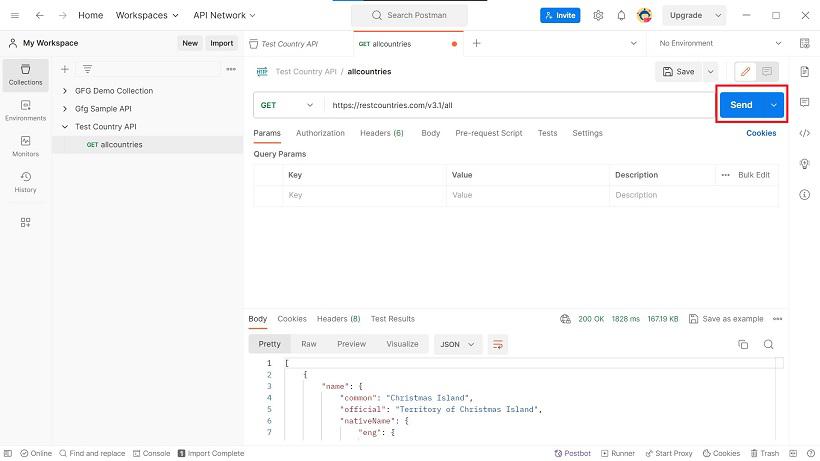820x461 pixels.
Task: Switch to the Authorization tab
Action: (x=320, y=133)
